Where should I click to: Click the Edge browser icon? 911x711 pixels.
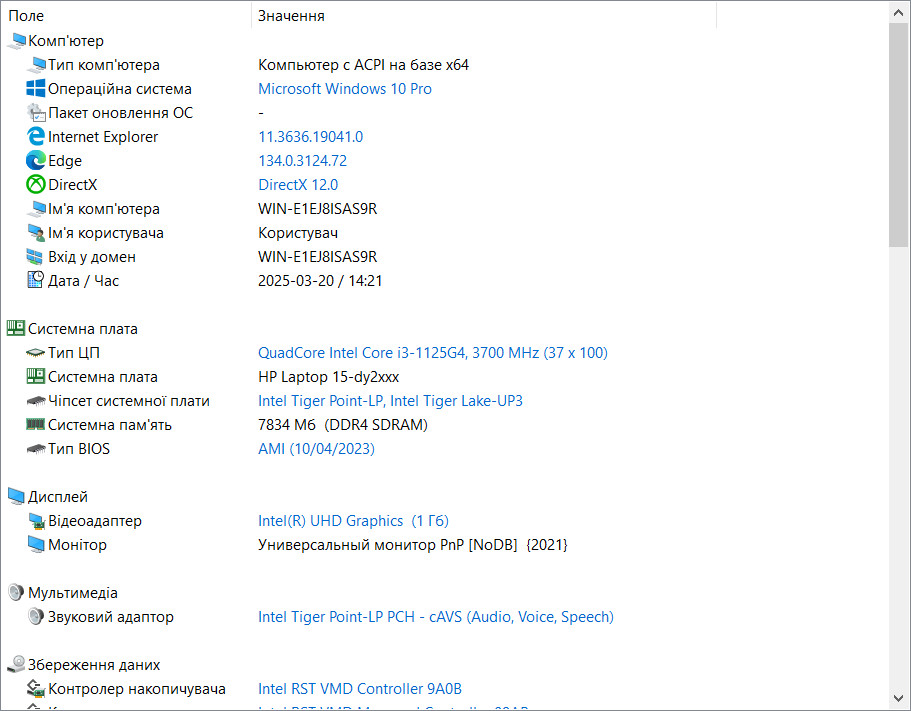click(36, 160)
